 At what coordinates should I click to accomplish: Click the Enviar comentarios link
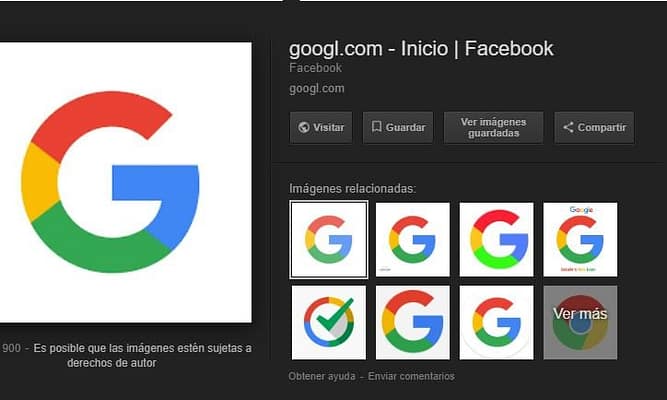[411, 376]
